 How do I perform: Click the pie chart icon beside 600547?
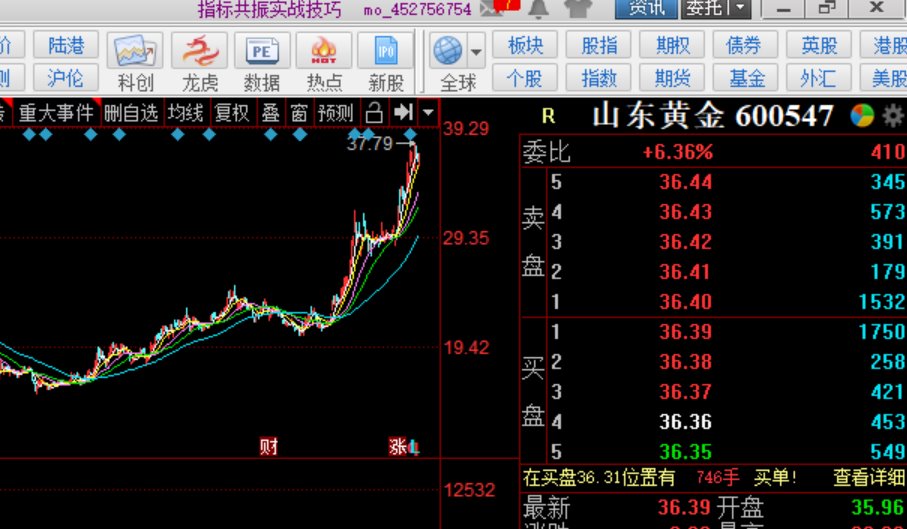[x=862, y=115]
